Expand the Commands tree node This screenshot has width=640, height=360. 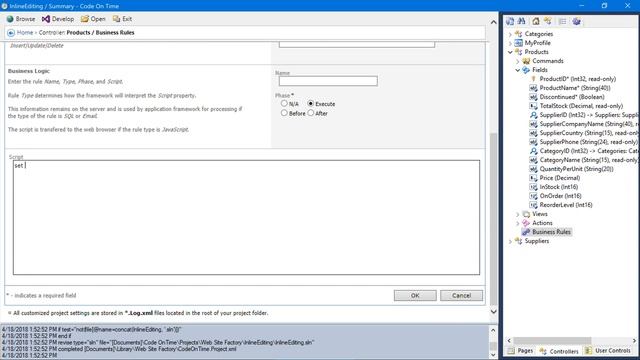pyautogui.click(x=518, y=61)
